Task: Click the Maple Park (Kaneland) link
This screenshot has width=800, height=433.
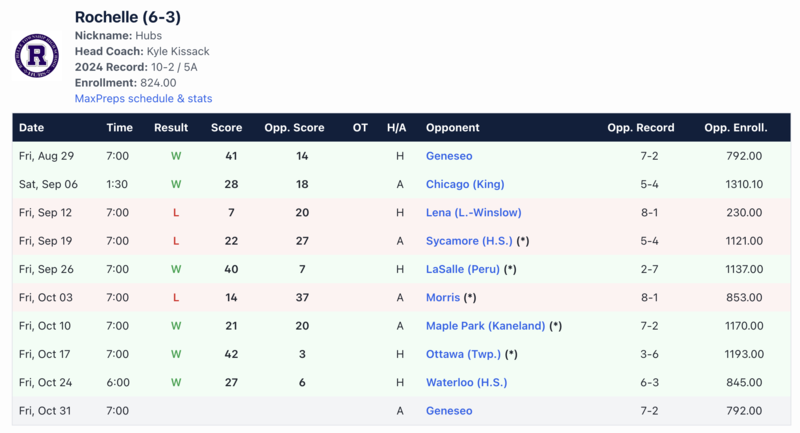Action: coord(486,326)
